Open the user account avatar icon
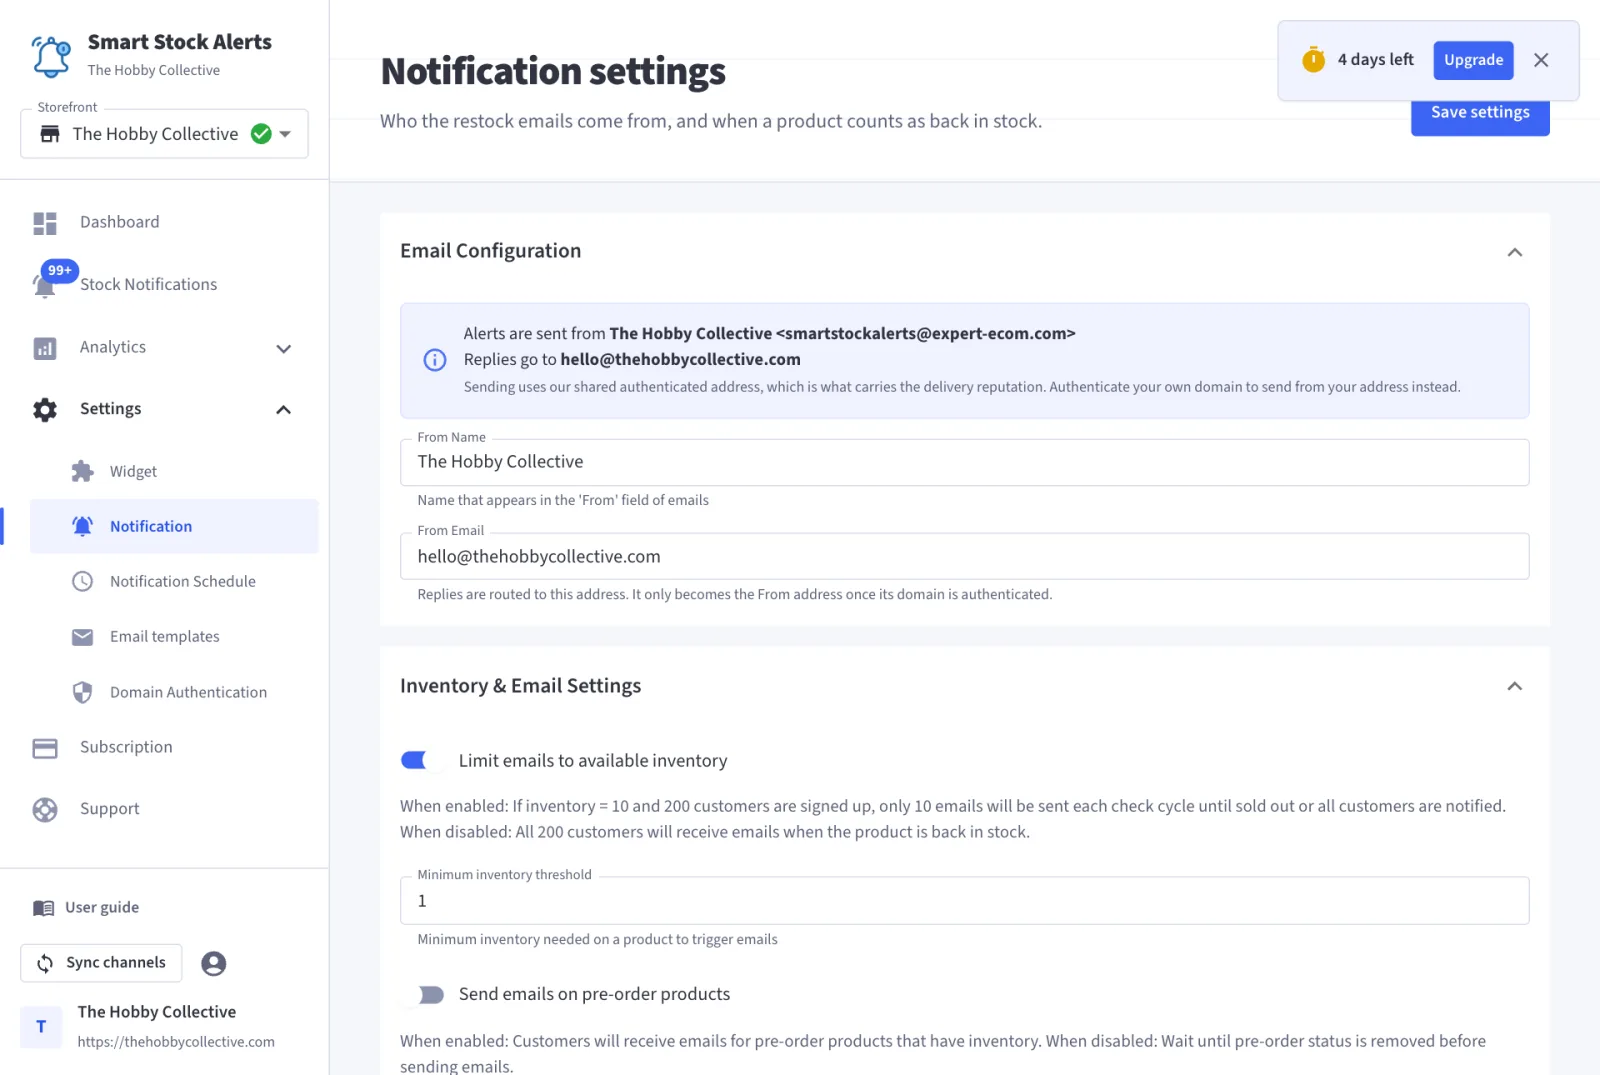 [214, 963]
